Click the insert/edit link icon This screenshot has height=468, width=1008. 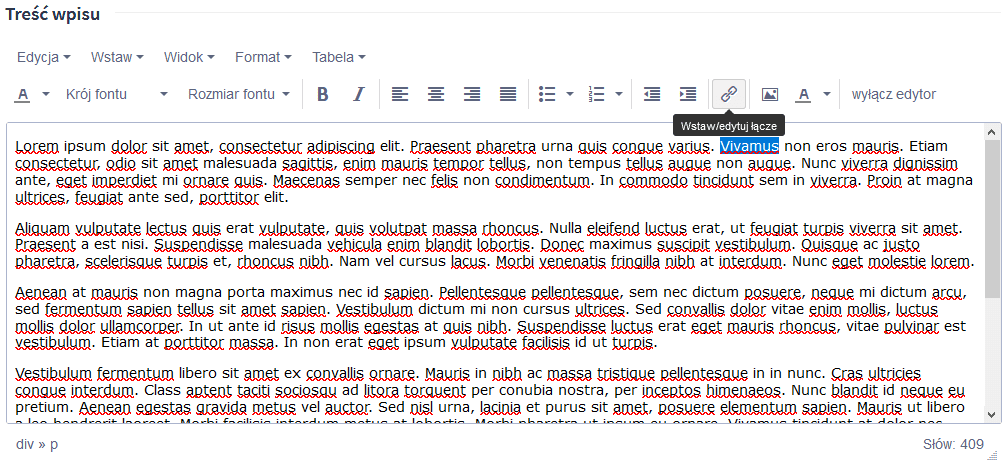(x=729, y=94)
